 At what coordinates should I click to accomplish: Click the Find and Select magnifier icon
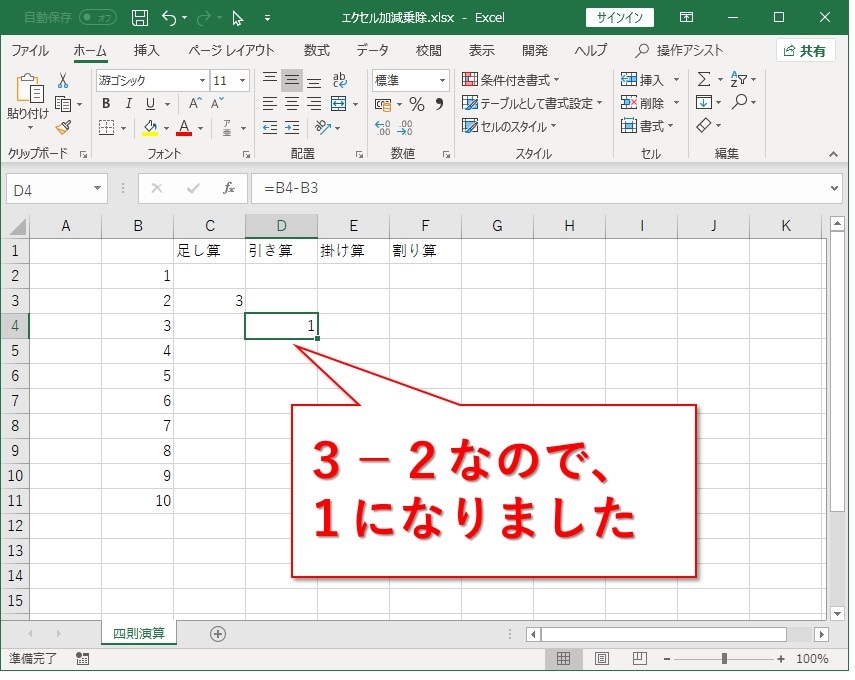point(739,102)
